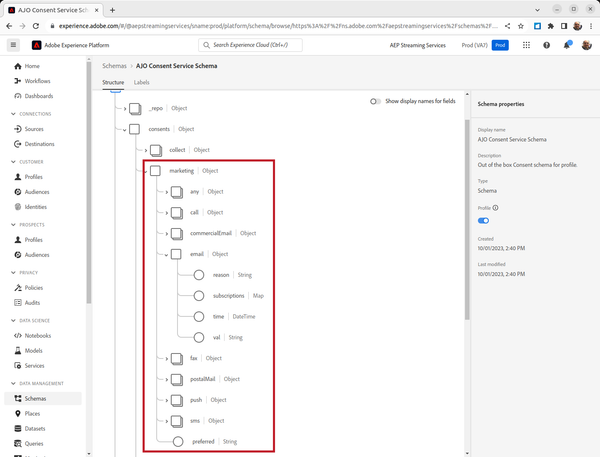Viewport: 600px width, 457px height.
Task: Open the help question mark icon
Action: (546, 45)
